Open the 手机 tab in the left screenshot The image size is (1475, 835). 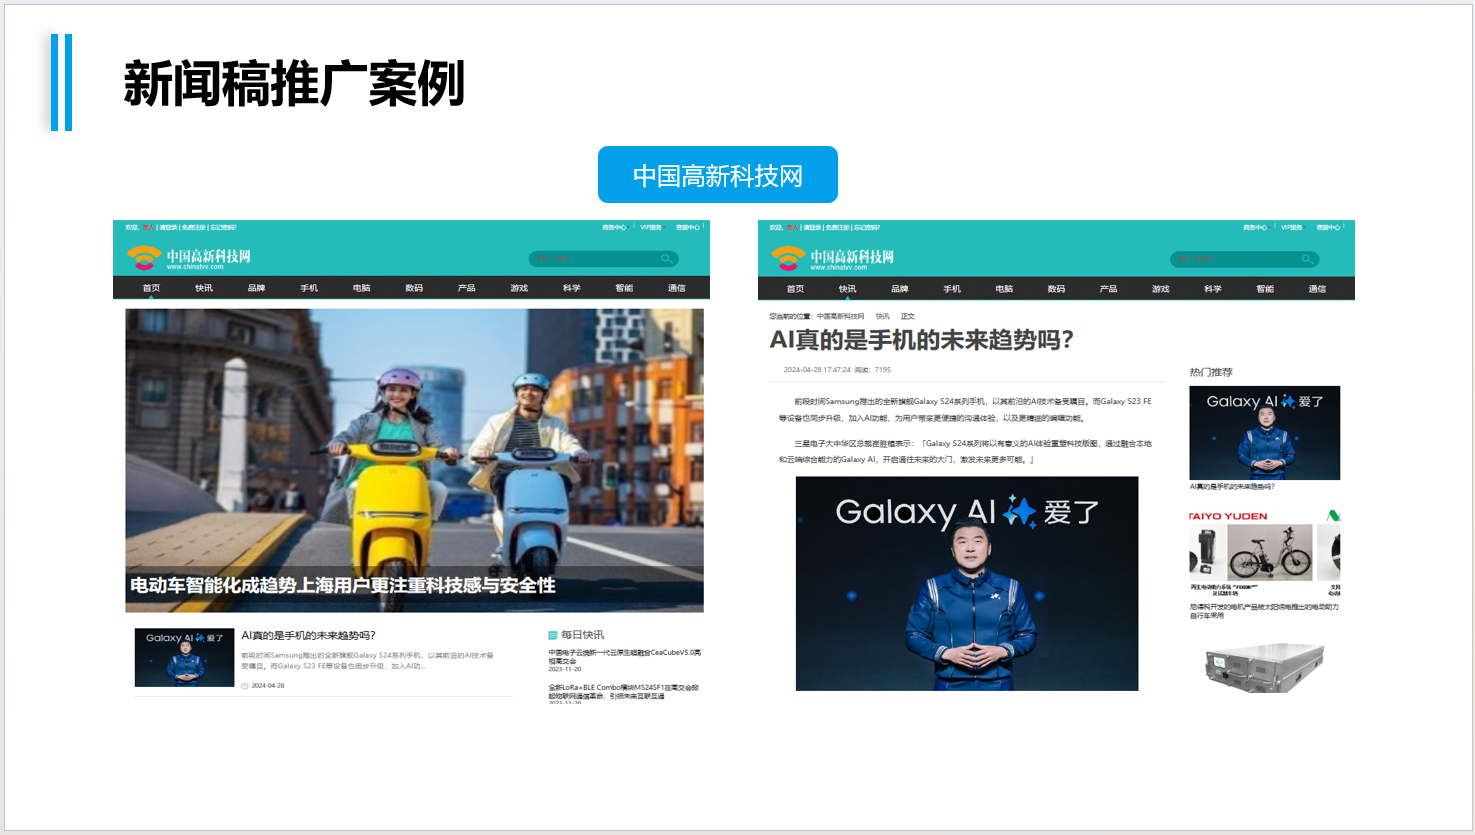click(309, 288)
